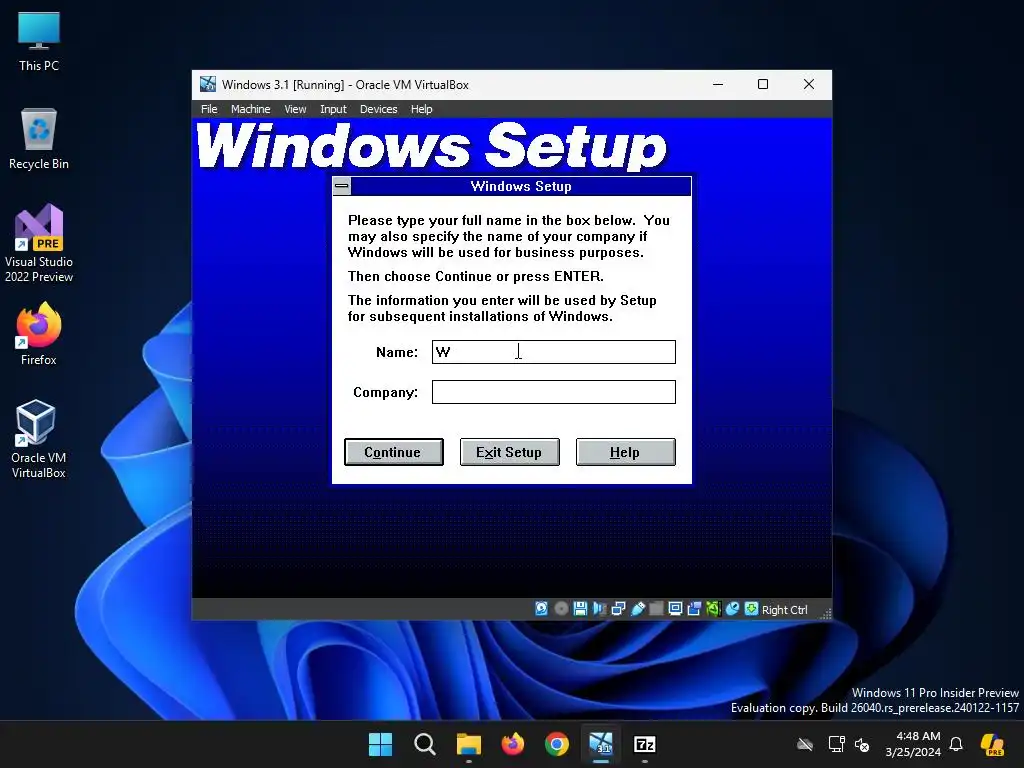Click the keyboard capture arrow icon
The height and width of the screenshot is (768, 1024).
[x=752, y=609]
